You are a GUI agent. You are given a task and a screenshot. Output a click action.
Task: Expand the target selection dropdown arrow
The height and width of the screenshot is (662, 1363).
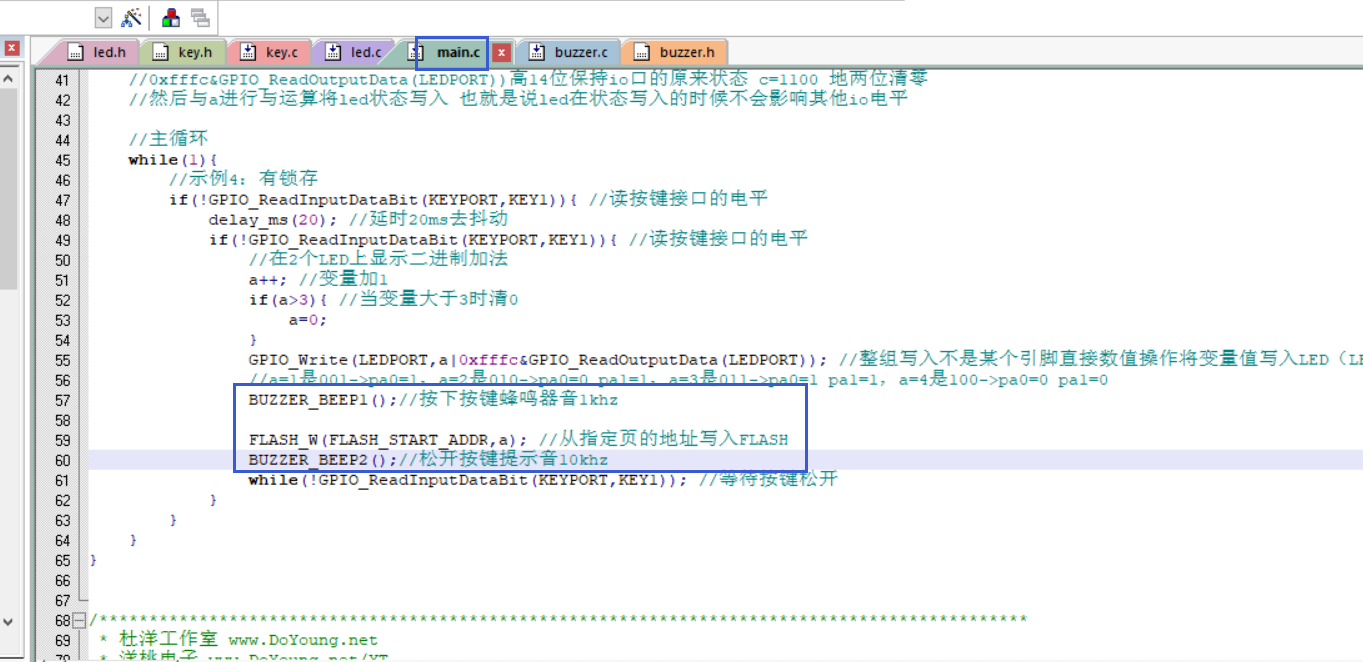(103, 18)
